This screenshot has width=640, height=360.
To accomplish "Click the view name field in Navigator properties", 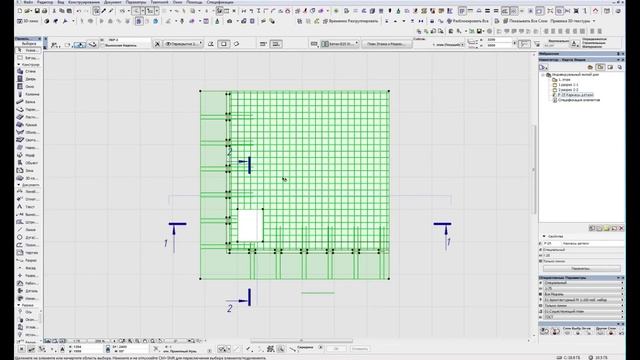I will coord(593,243).
